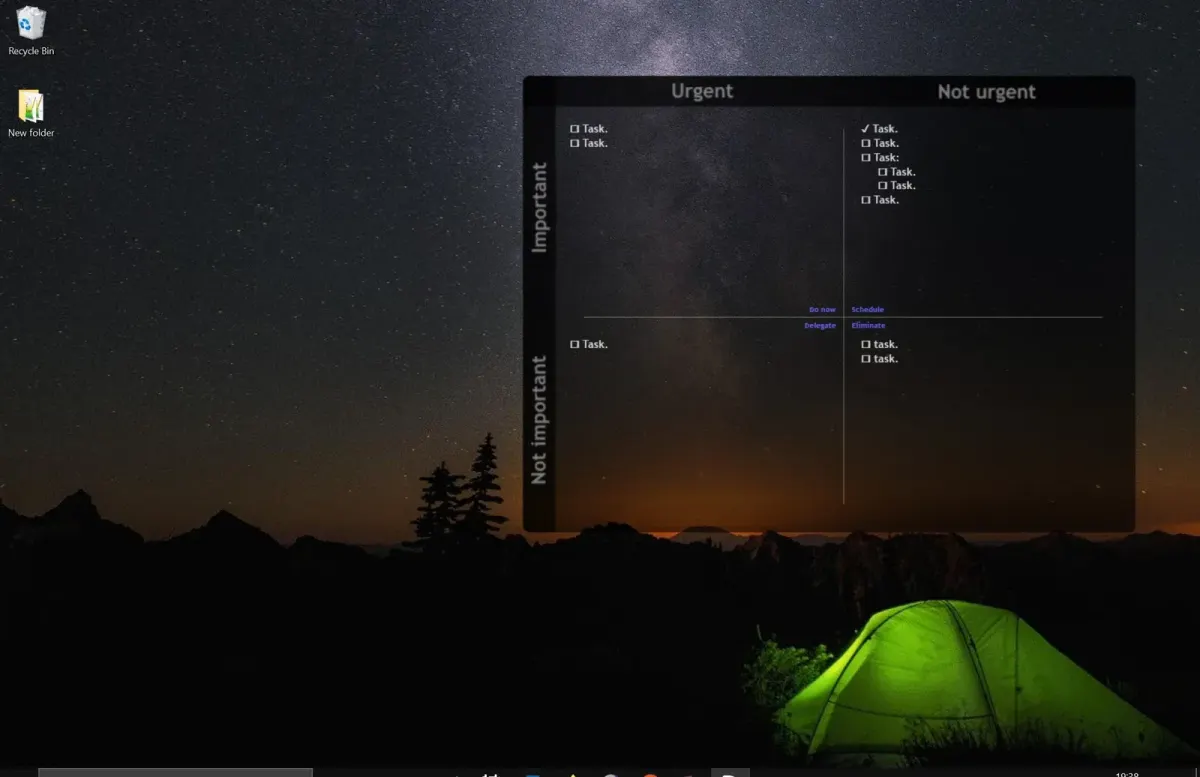Open the Recycle Bin desktop icon

[31, 31]
